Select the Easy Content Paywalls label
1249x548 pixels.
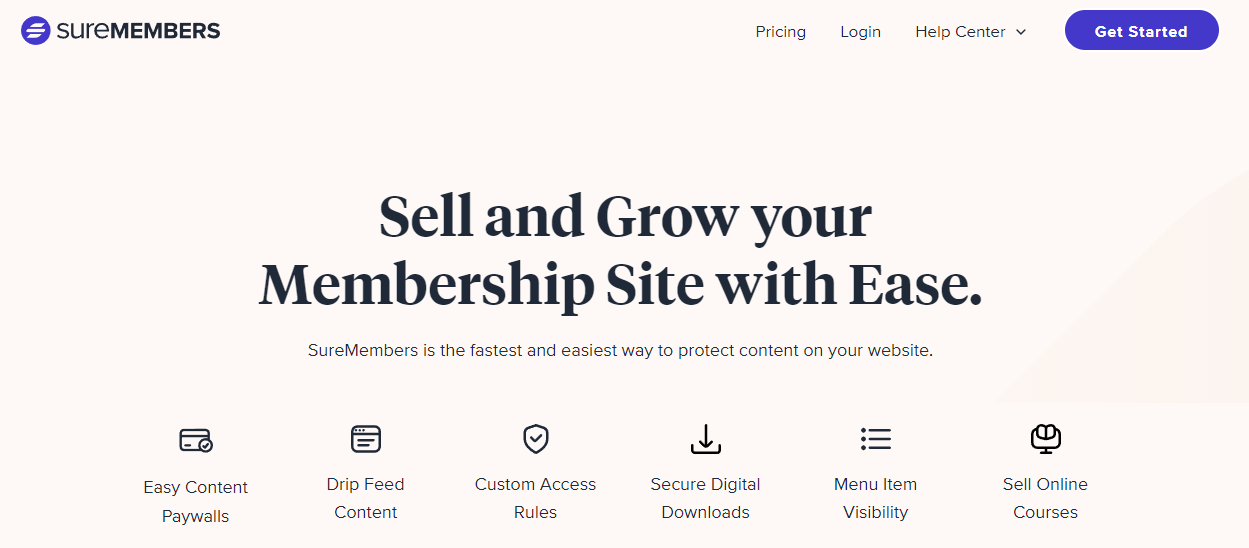coord(196,502)
